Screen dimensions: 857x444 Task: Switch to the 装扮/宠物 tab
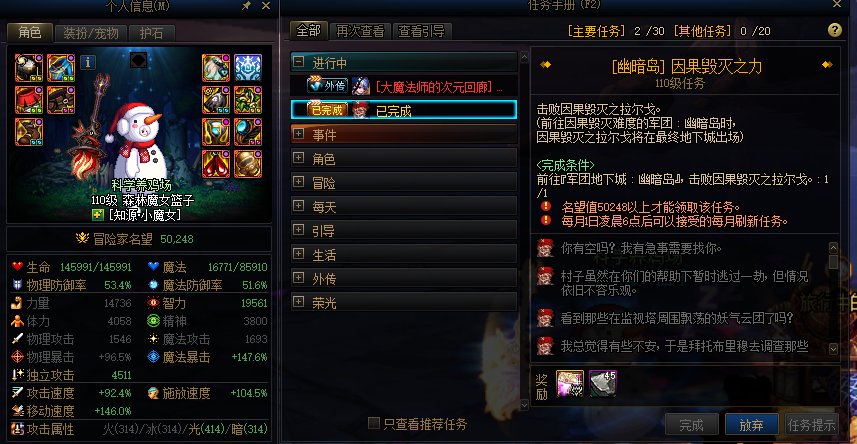[91, 33]
